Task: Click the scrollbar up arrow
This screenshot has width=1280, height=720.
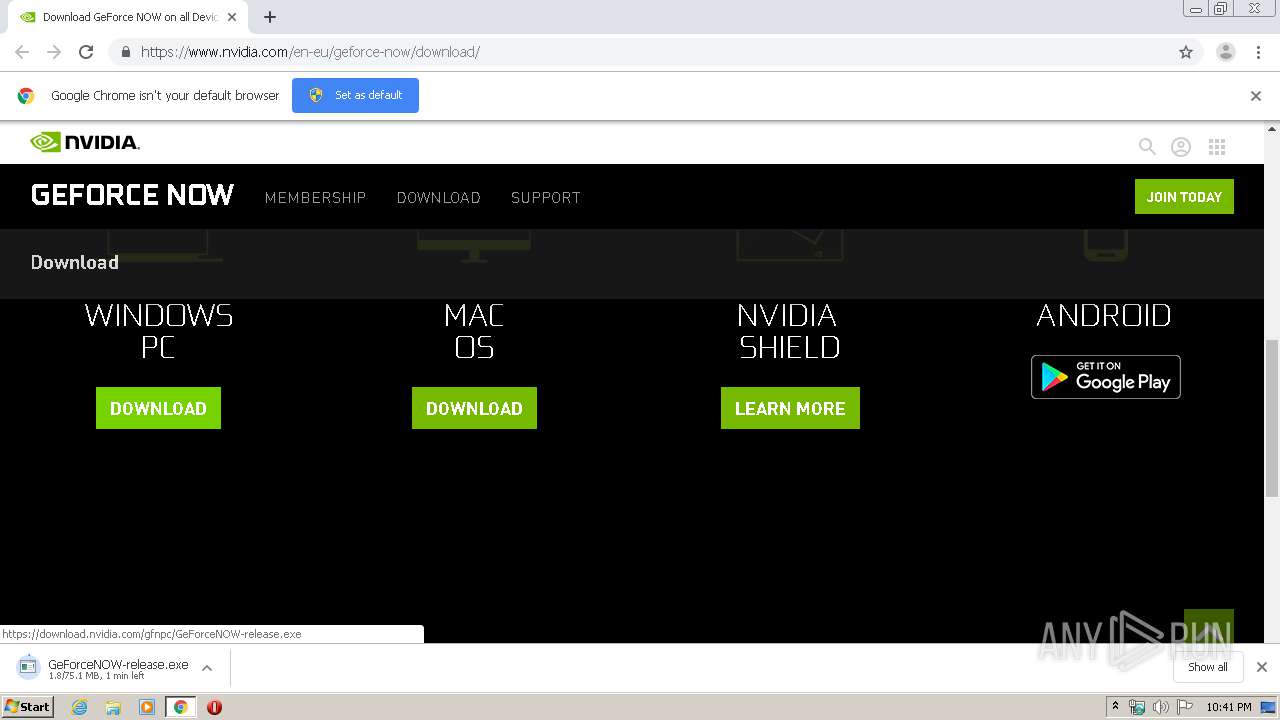Action: [x=1272, y=128]
